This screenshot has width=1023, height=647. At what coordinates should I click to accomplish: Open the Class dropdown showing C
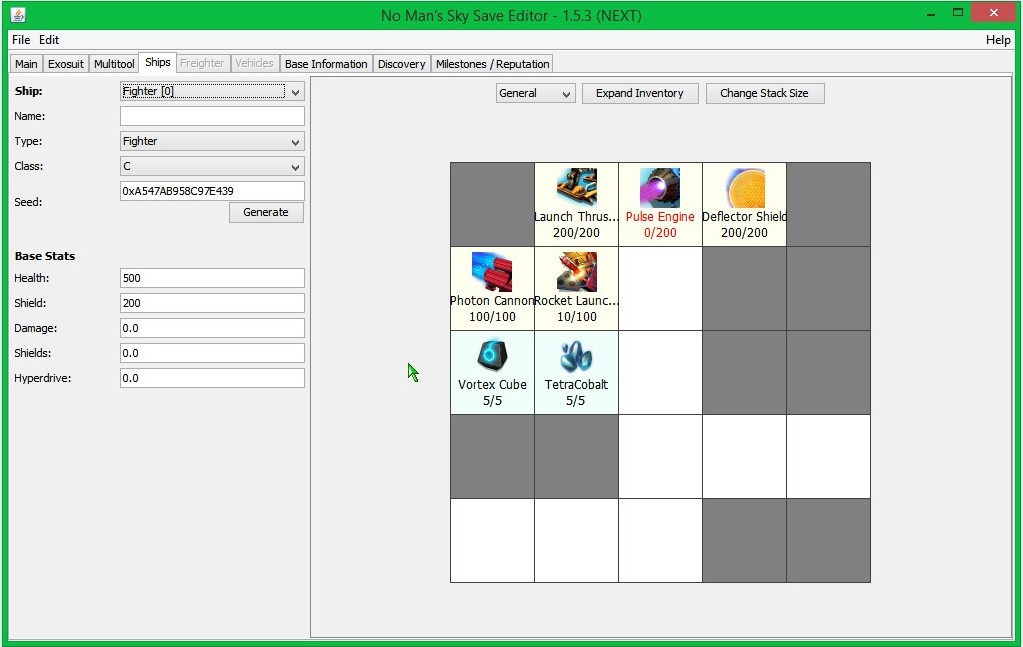[212, 166]
